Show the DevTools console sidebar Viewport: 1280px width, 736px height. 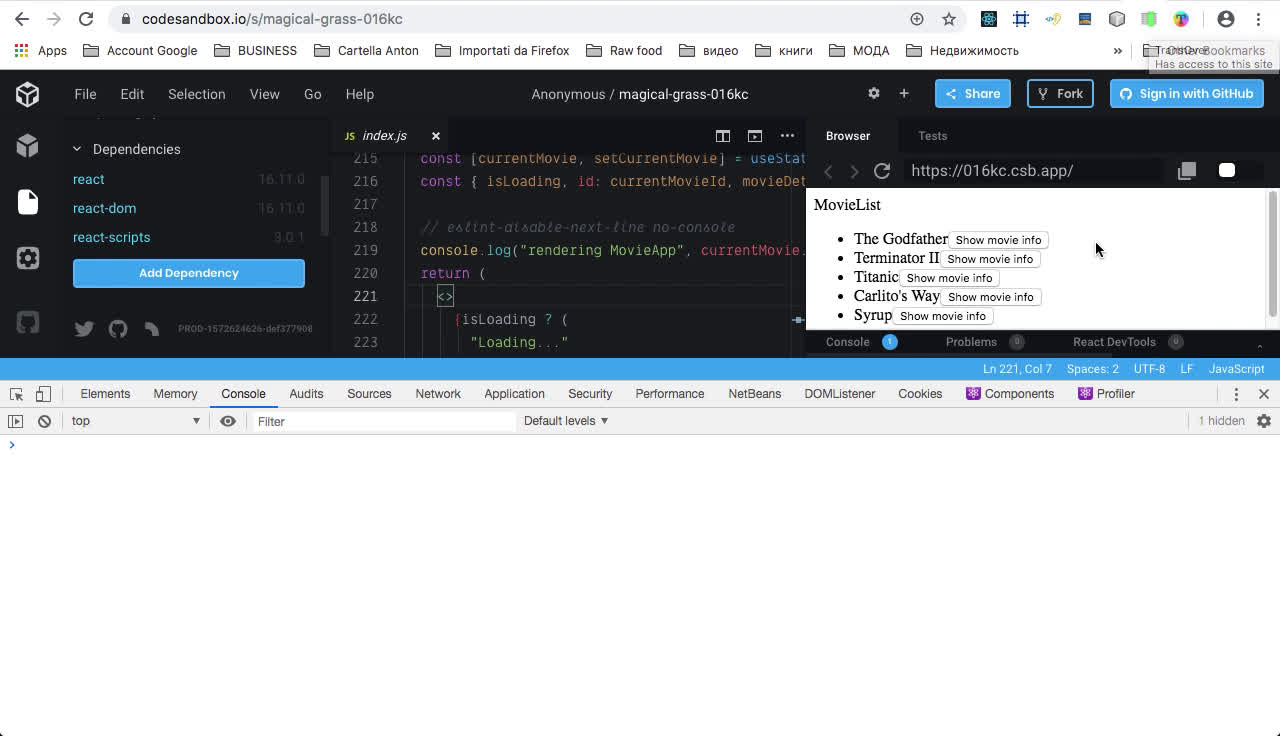pos(15,421)
